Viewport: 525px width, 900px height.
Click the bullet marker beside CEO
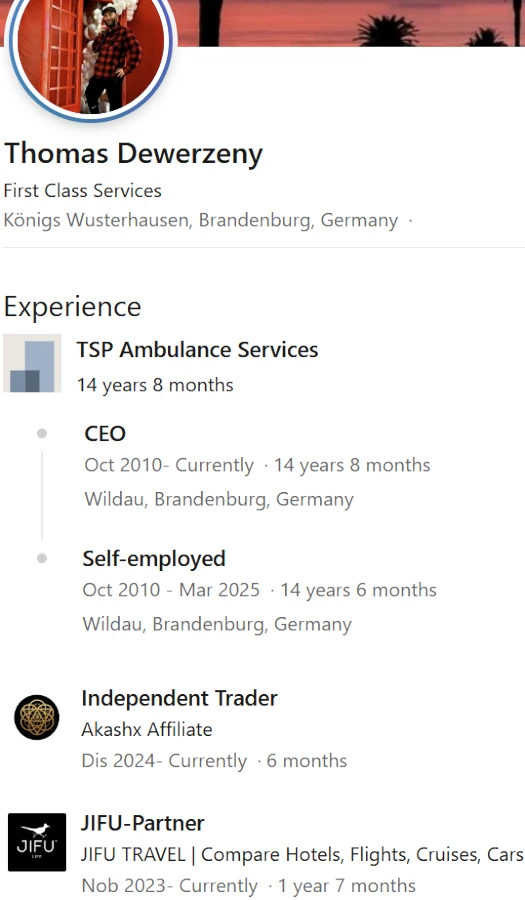tap(42, 433)
